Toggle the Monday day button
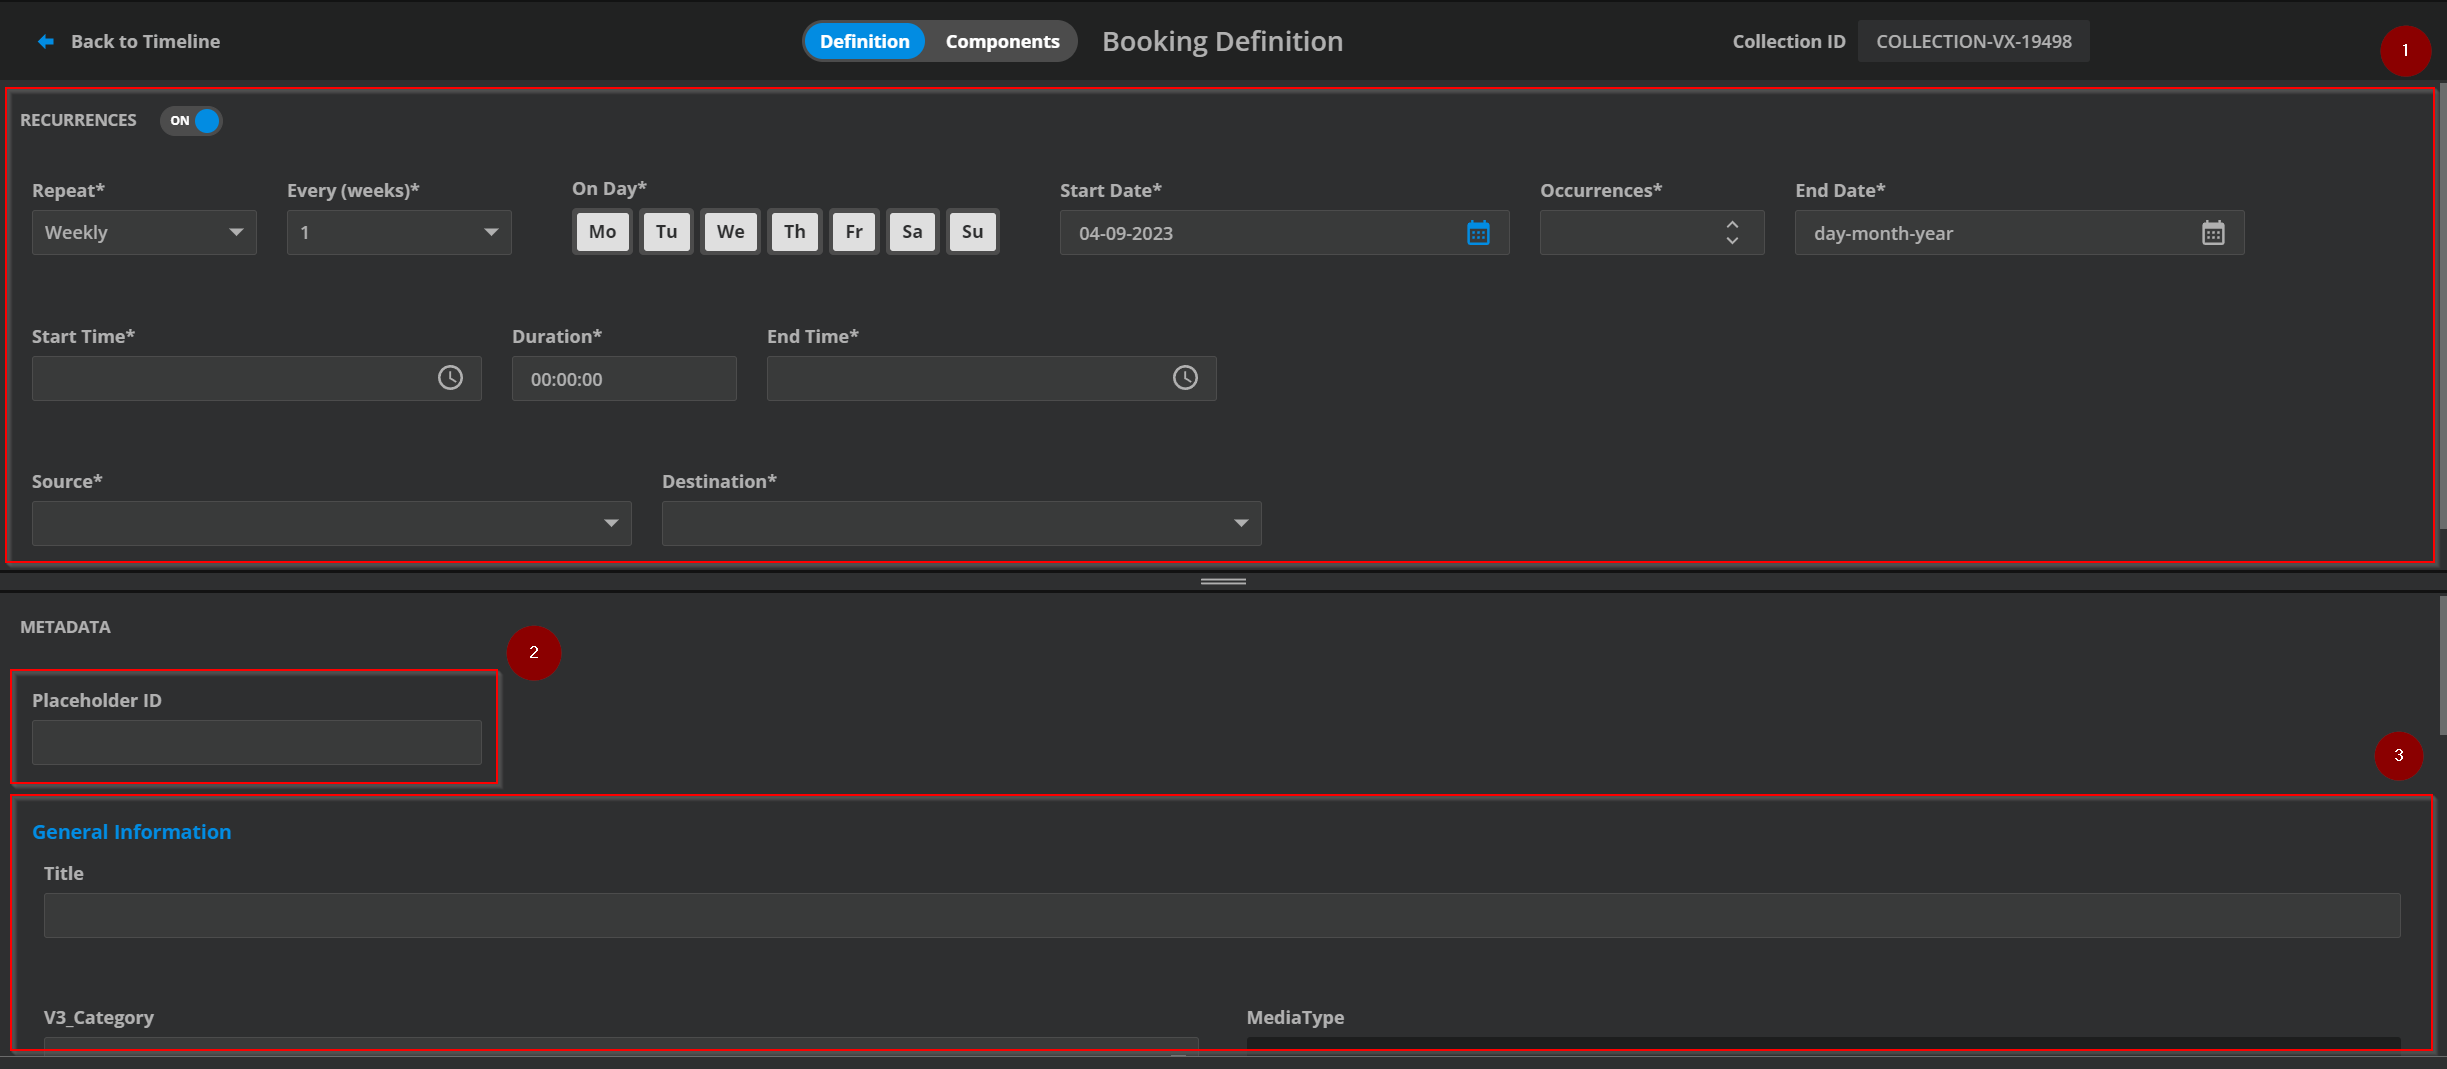The width and height of the screenshot is (2447, 1069). coord(602,232)
